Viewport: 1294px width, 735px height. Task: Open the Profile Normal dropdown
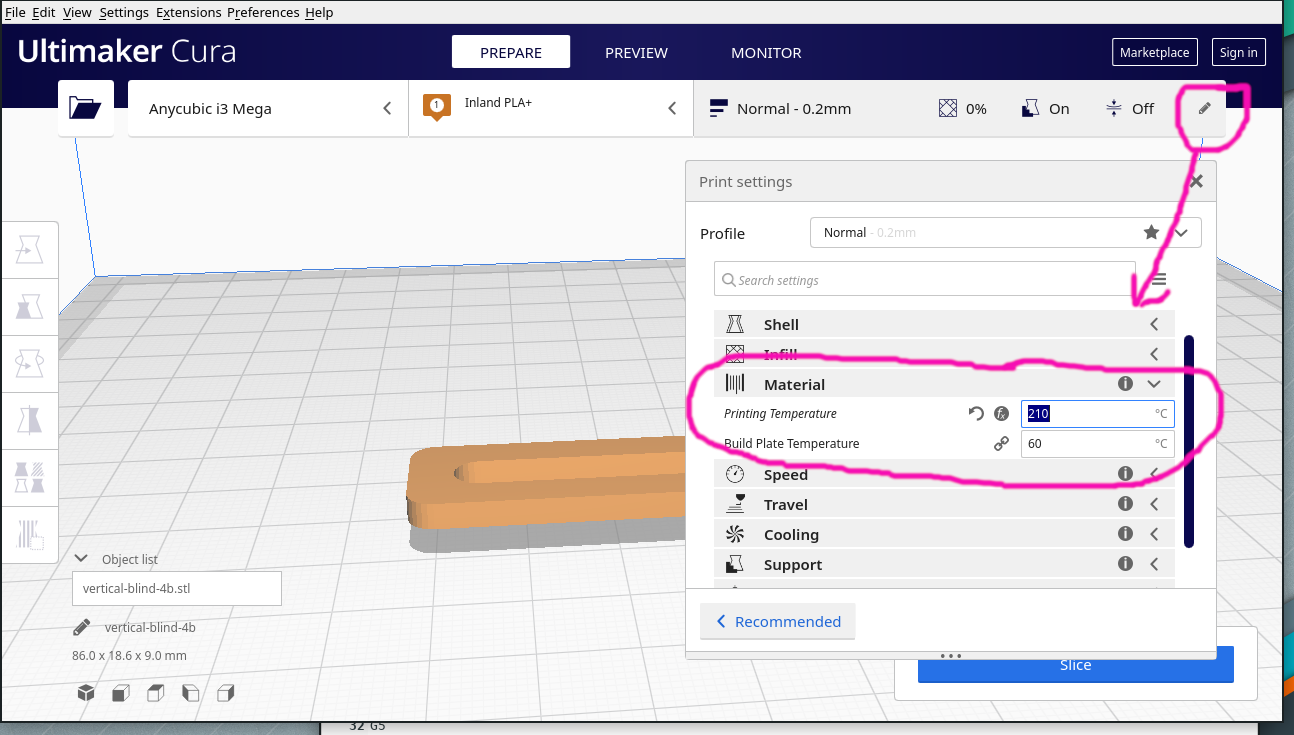pos(1005,232)
